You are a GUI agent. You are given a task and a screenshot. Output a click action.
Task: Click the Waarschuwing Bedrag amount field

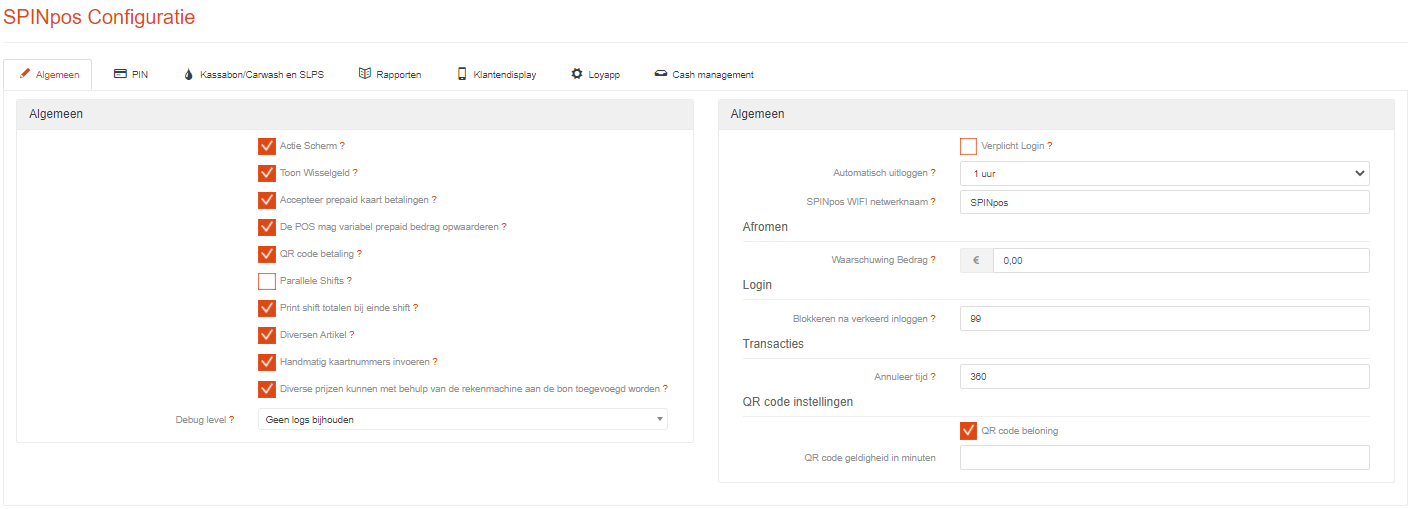click(1181, 260)
